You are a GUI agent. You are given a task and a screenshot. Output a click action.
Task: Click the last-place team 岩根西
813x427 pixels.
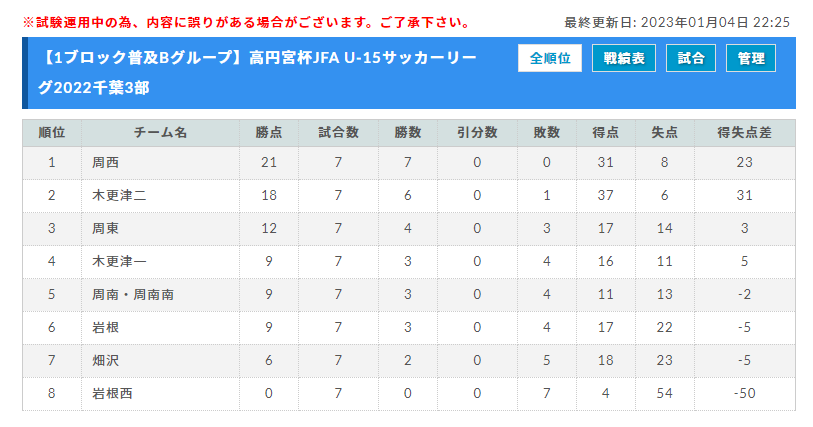point(112,393)
